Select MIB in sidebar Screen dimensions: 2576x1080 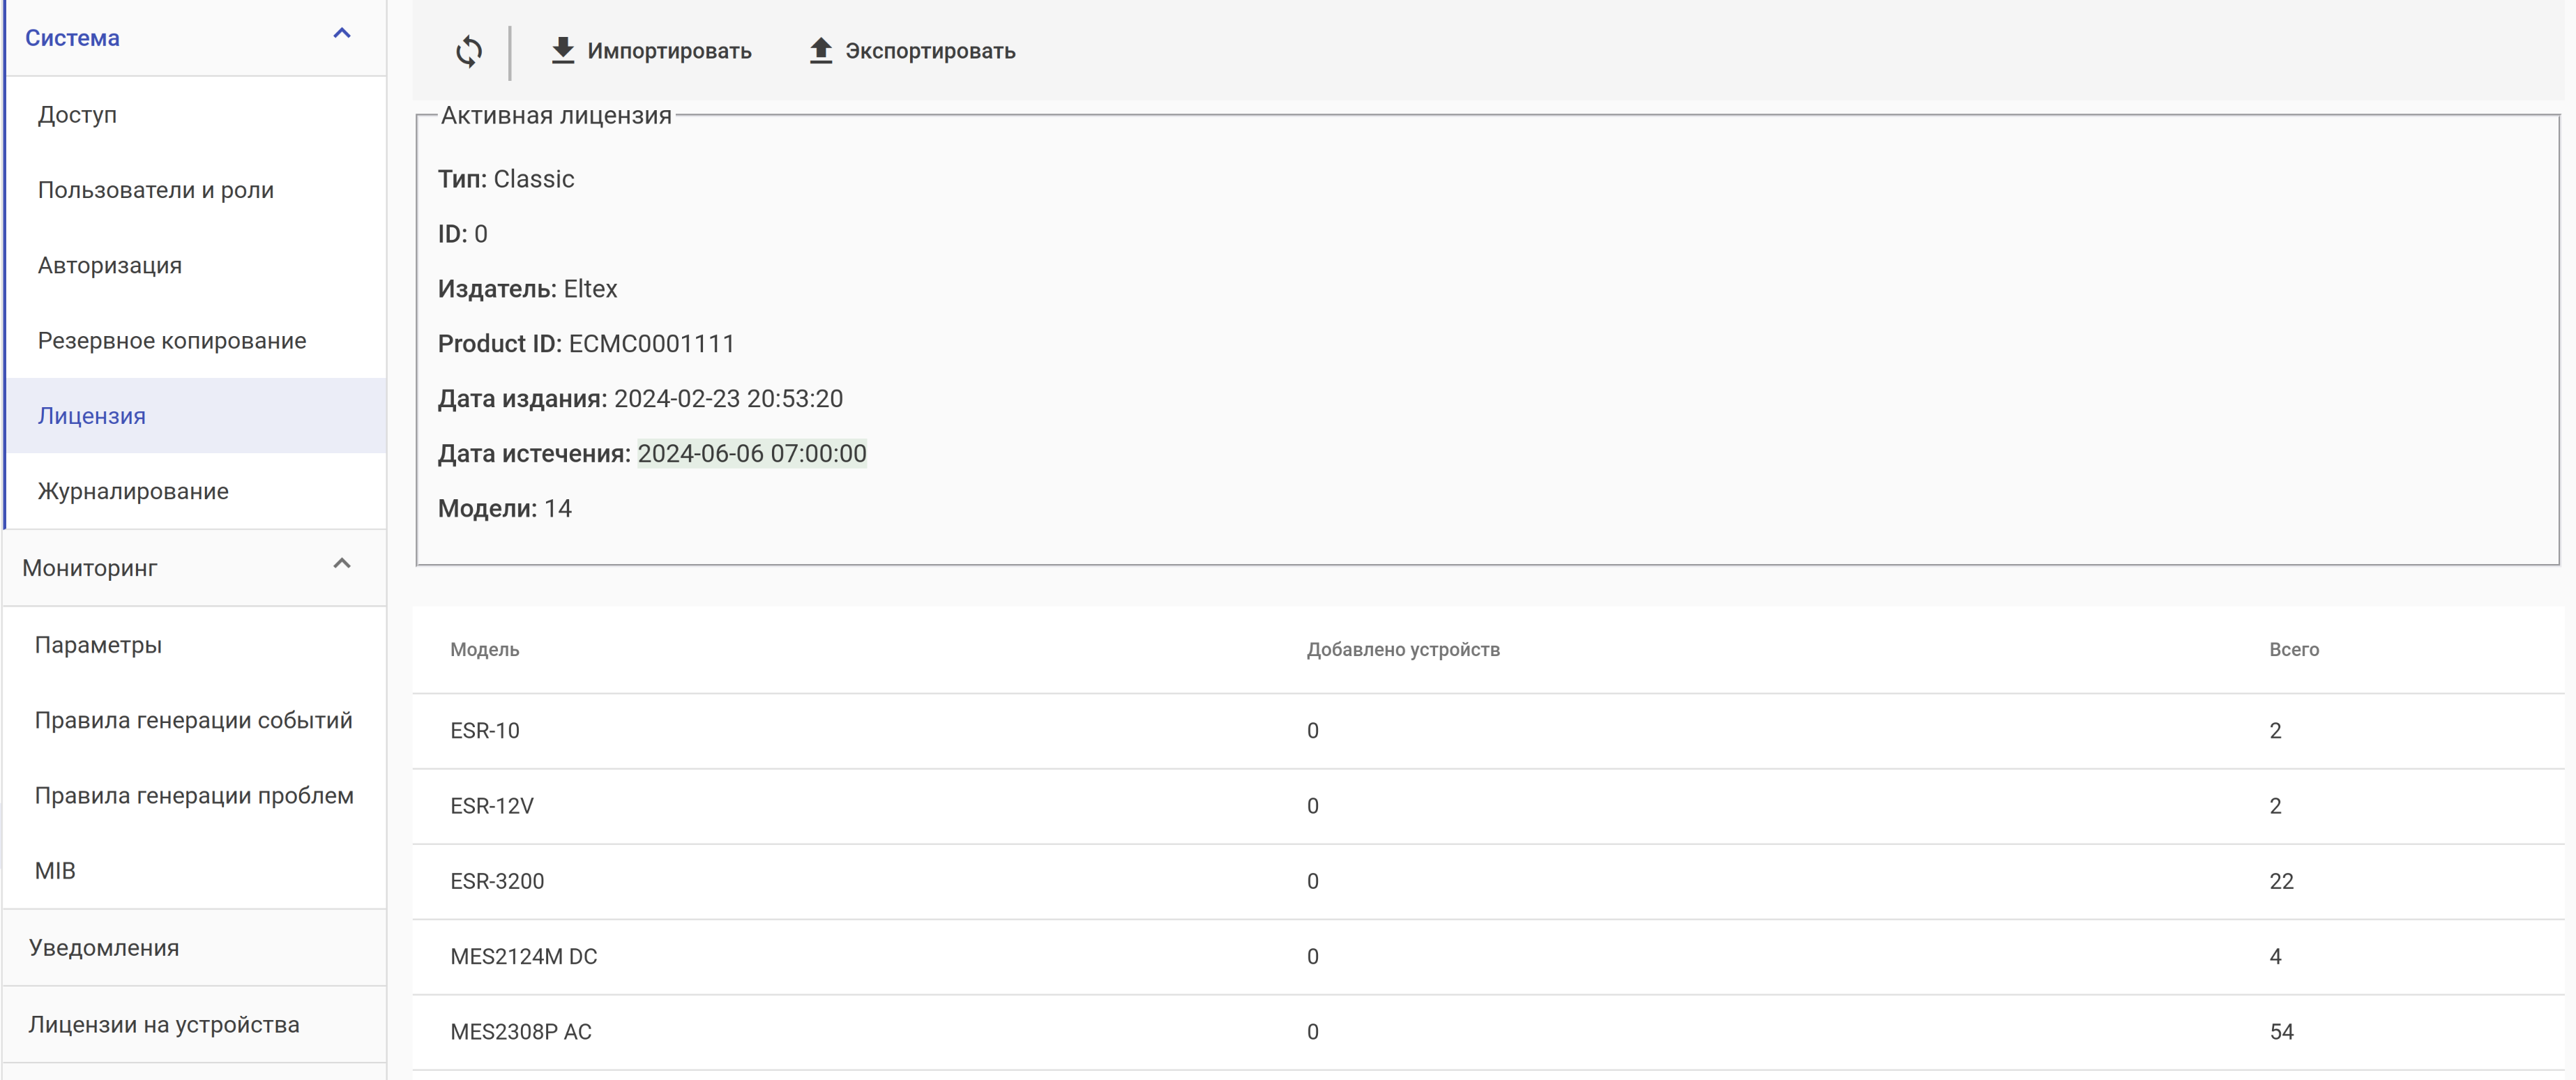pos(55,871)
